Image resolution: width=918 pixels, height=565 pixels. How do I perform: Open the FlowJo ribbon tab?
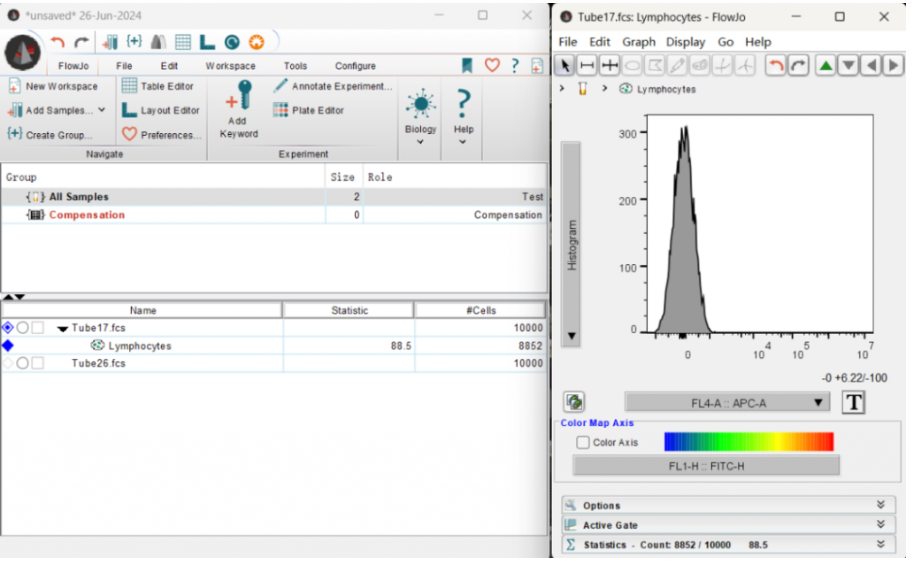coord(73,66)
